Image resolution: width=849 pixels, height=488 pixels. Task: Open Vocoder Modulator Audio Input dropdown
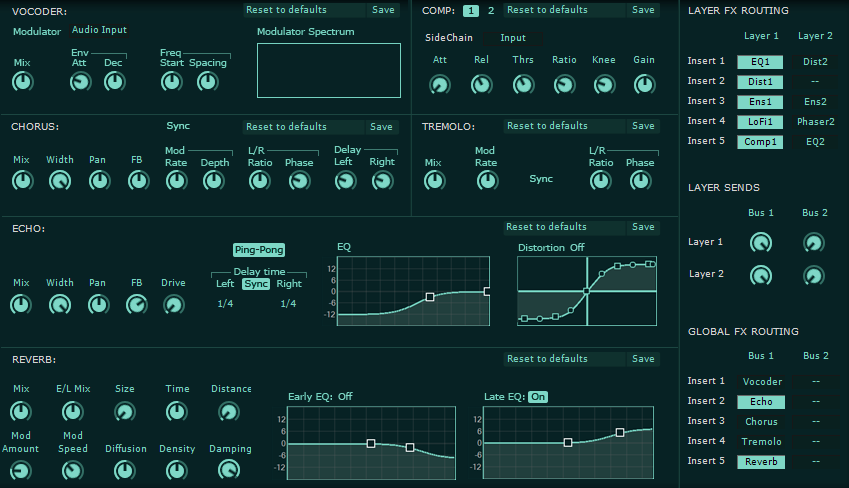pos(100,30)
